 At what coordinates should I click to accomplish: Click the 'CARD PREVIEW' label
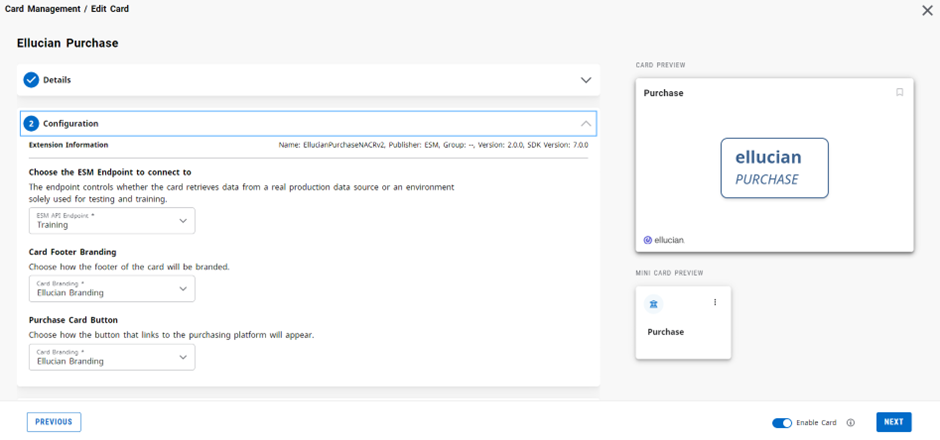tap(661, 65)
